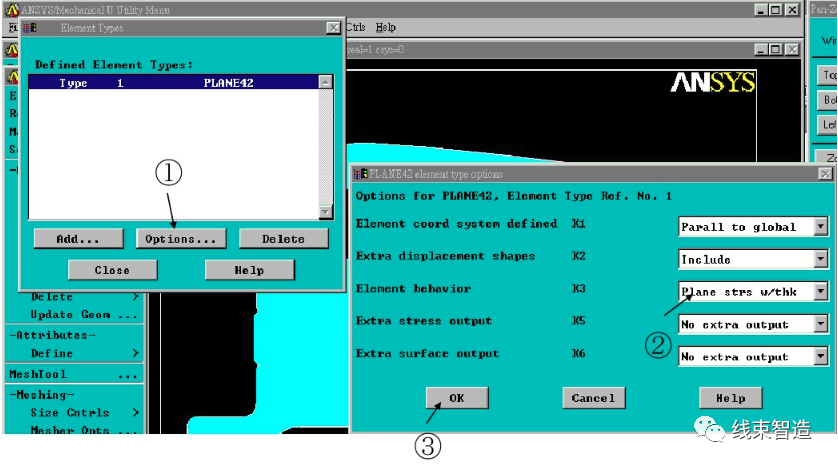Click the Add... button in Element Types

(x=79, y=238)
